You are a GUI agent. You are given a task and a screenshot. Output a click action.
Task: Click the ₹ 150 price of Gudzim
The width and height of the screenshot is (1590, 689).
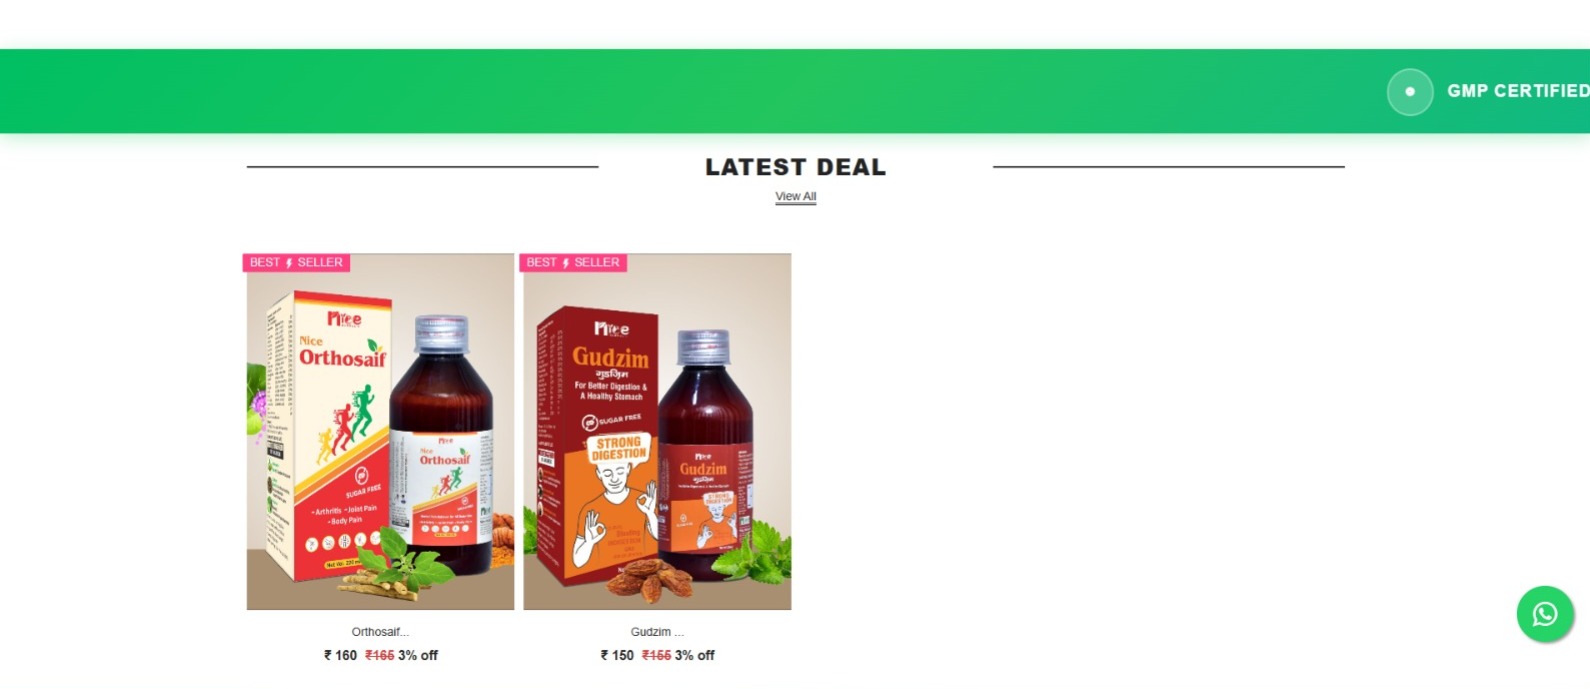(617, 656)
